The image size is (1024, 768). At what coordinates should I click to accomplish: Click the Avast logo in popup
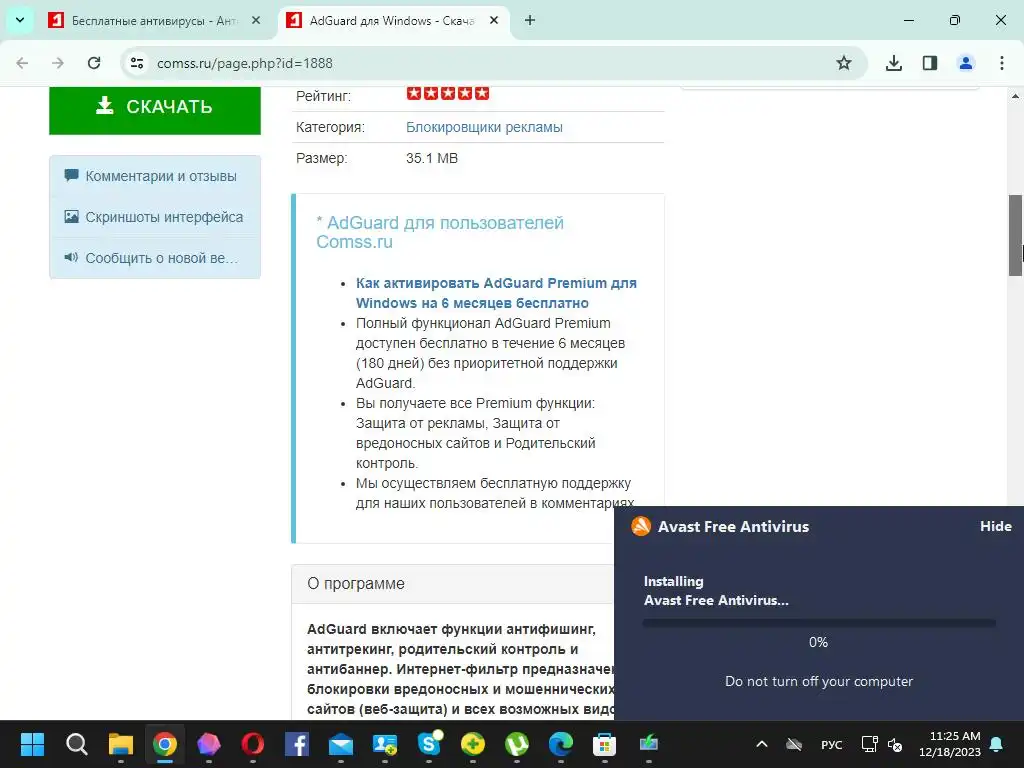[641, 526]
